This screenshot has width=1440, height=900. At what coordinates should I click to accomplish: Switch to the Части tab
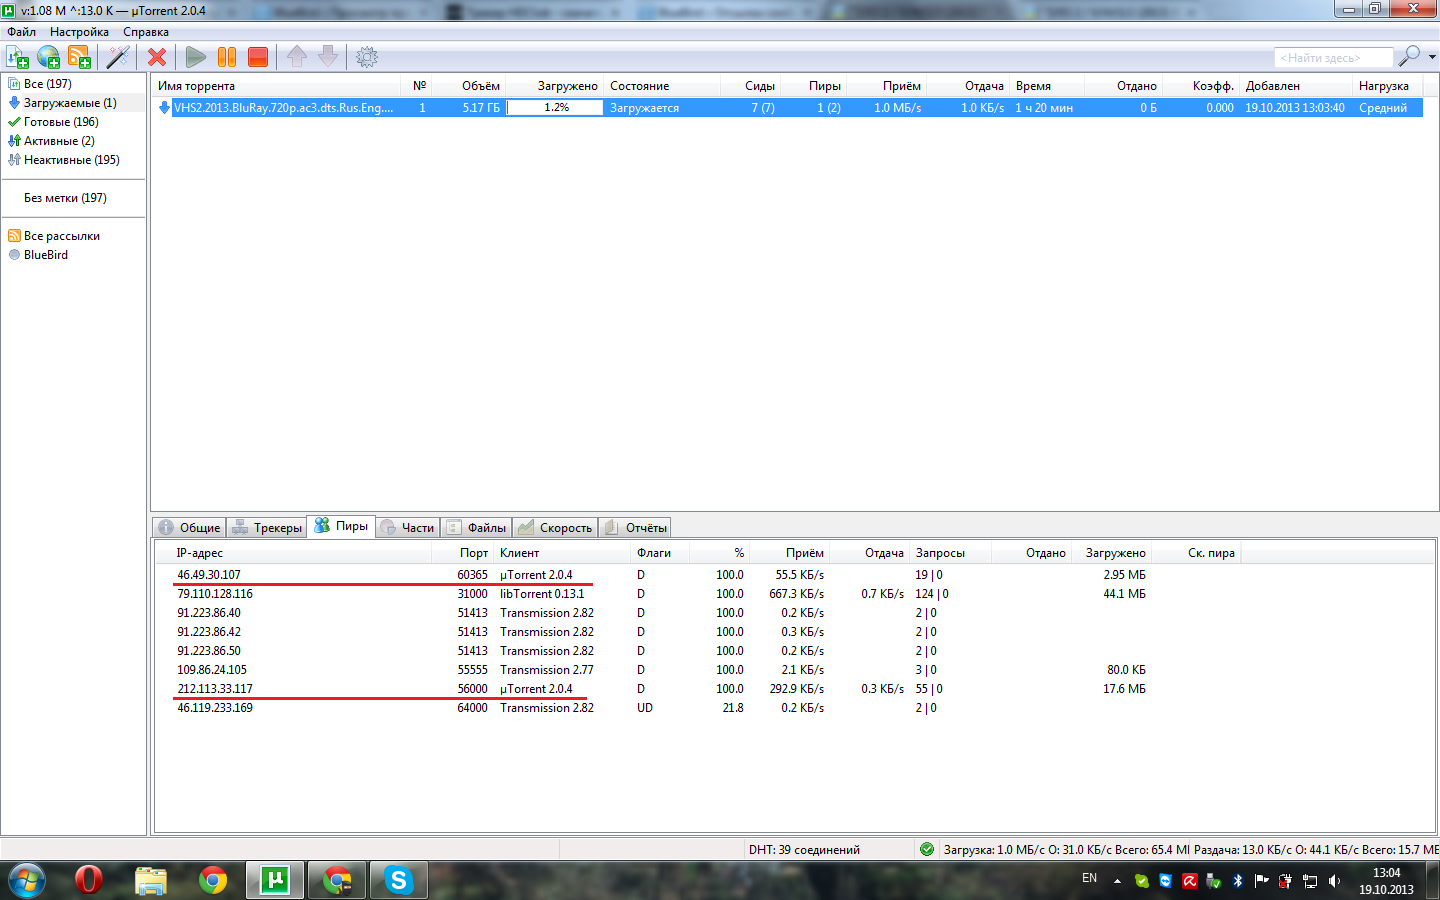[408, 527]
